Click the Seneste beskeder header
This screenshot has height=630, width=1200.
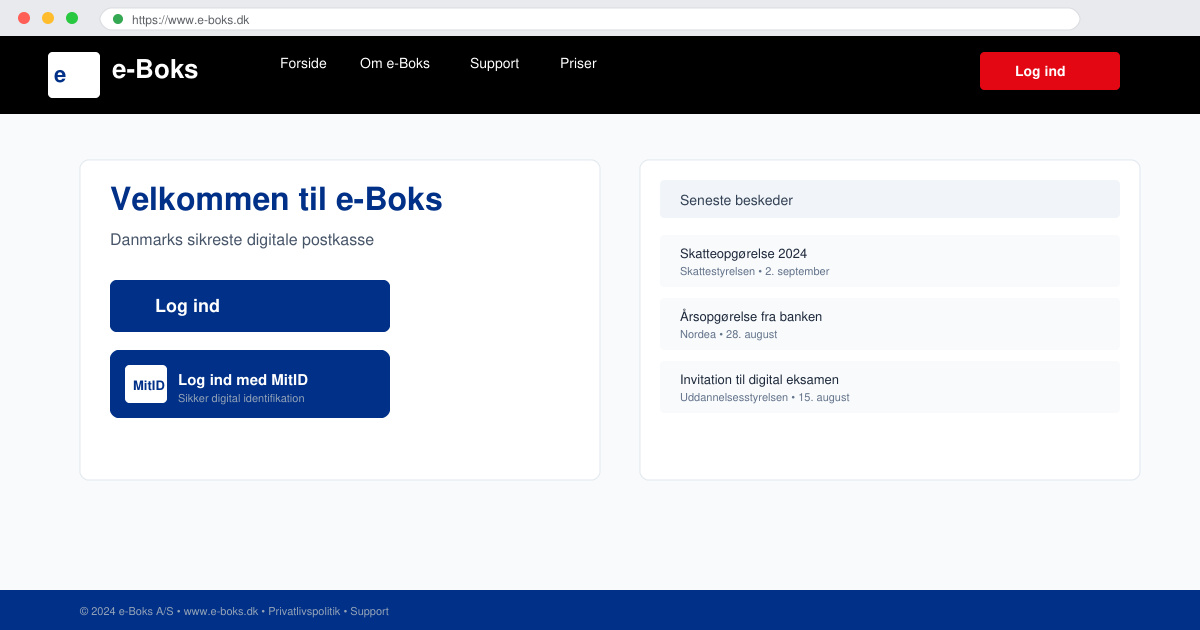(890, 199)
